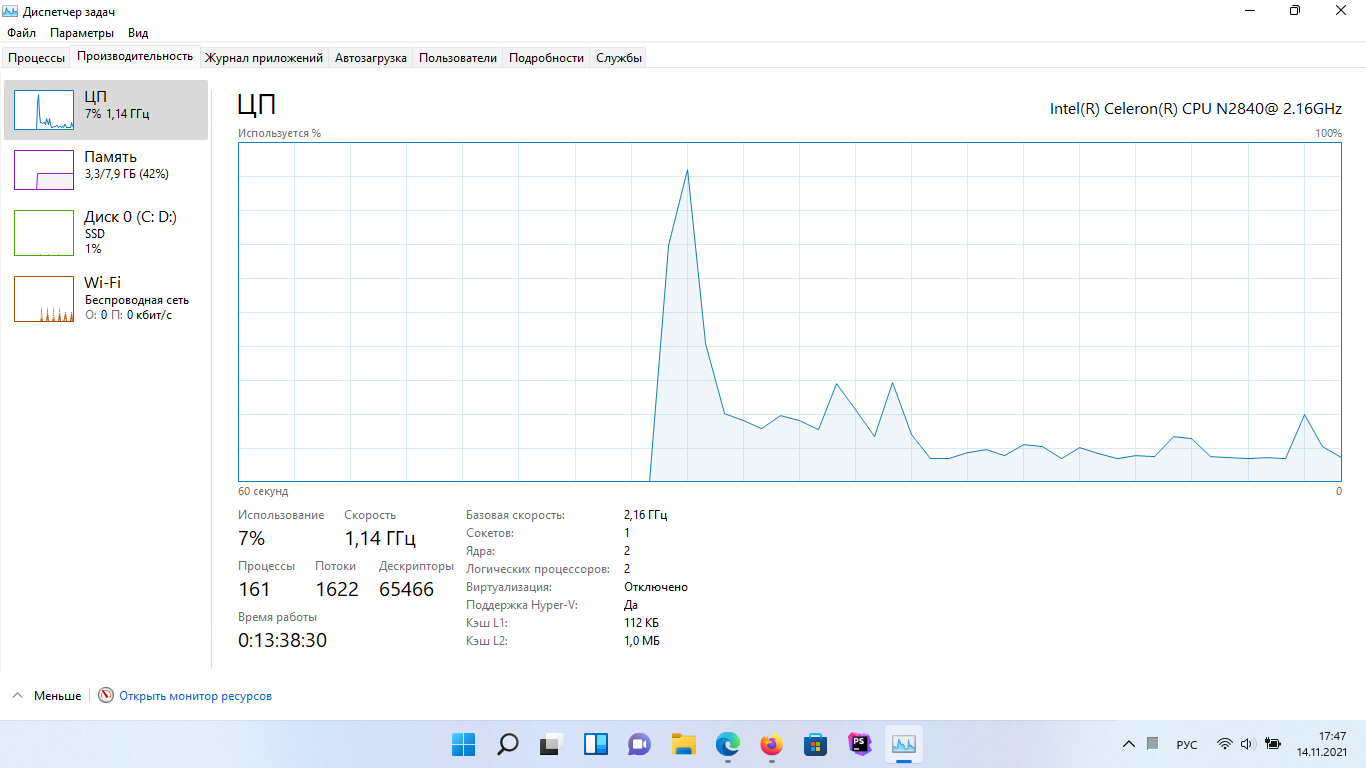Open PhpStorm from the taskbar
Screen dimensions: 1366x768
coord(859,744)
